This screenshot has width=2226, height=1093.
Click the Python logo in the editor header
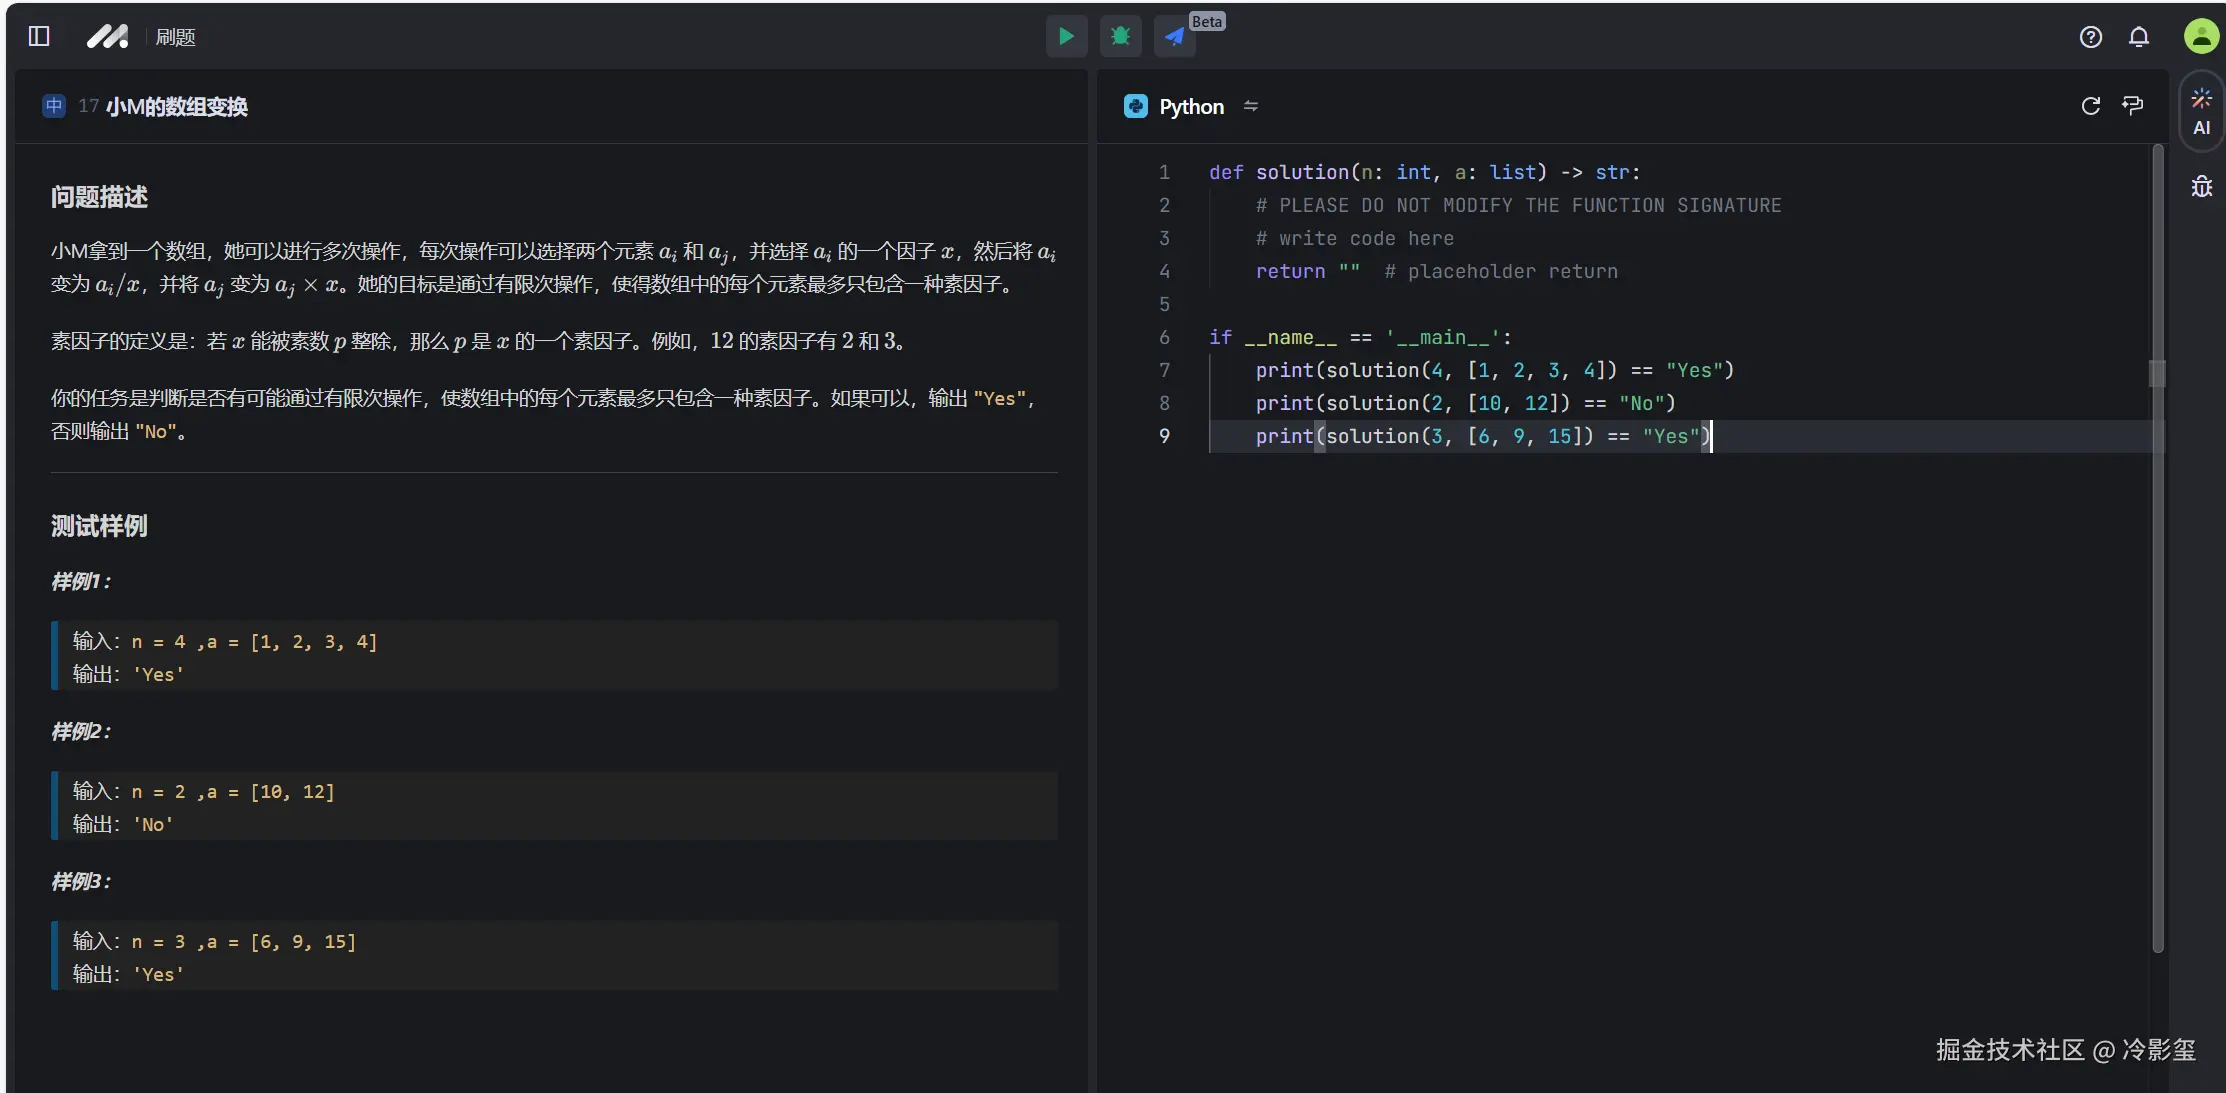coord(1135,106)
